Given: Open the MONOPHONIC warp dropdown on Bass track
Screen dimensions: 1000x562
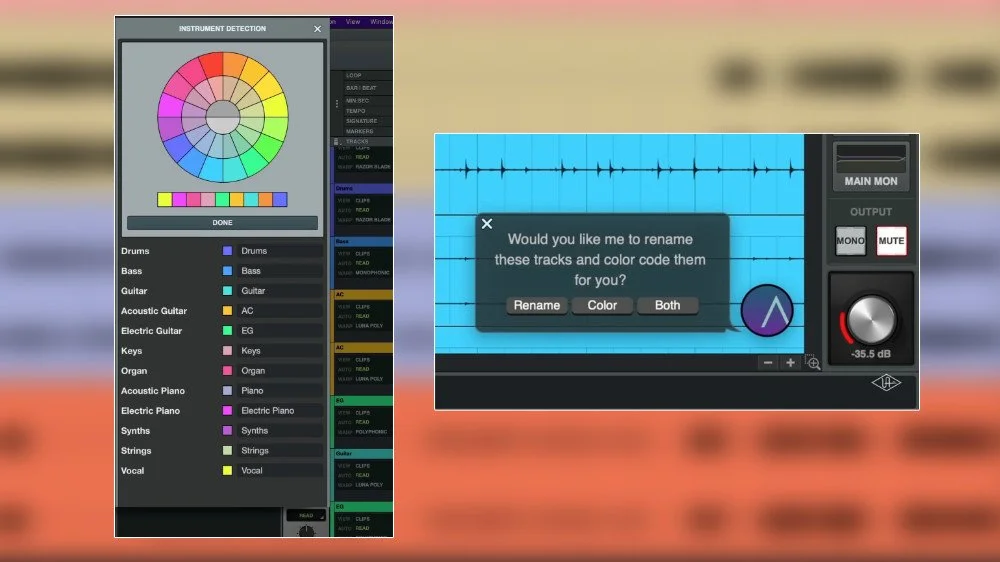Looking at the screenshot, I should (x=372, y=272).
